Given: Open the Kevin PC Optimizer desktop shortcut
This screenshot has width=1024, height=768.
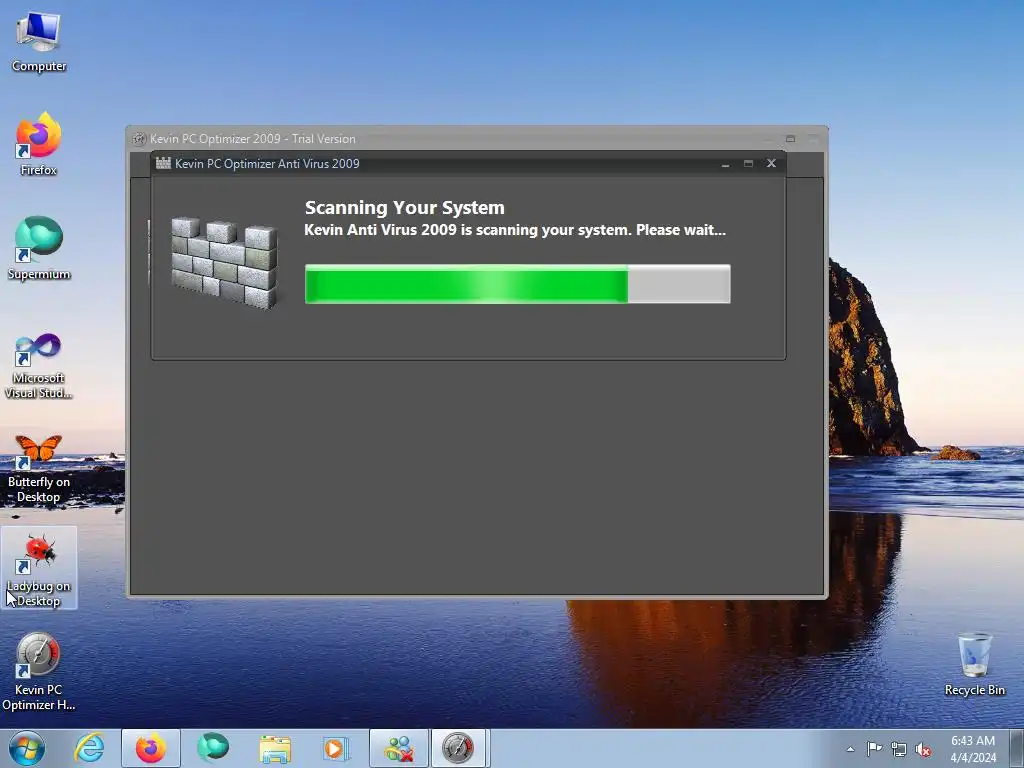Looking at the screenshot, I should [x=39, y=673].
